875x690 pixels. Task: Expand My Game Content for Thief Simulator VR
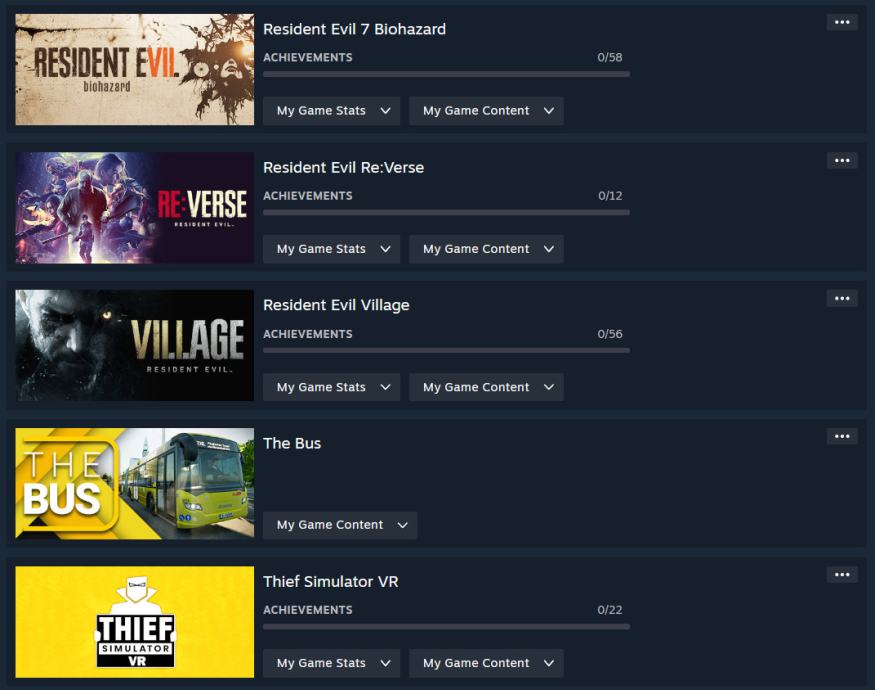pyautogui.click(x=487, y=663)
